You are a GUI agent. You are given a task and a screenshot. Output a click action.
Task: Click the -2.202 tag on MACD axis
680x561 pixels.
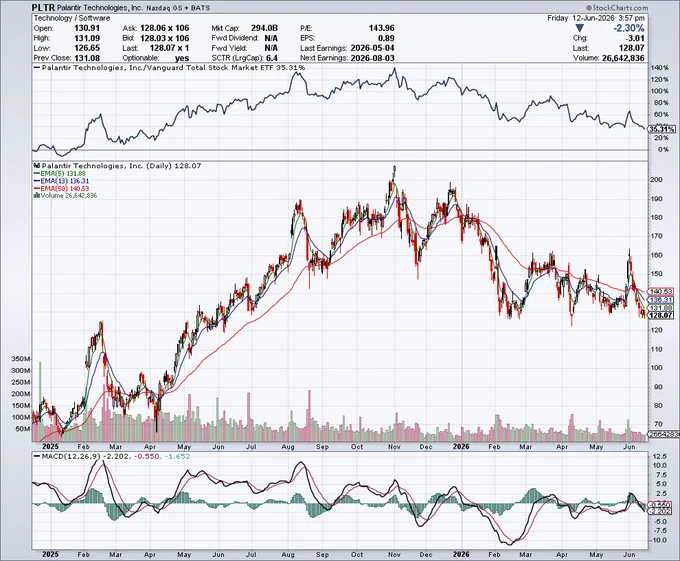661,512
